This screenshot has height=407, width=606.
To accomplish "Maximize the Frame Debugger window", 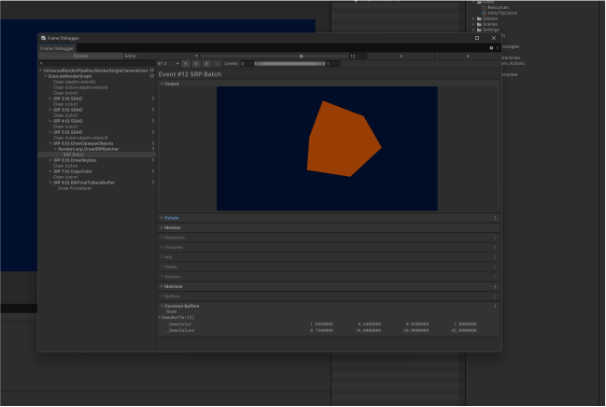I will tap(477, 38).
